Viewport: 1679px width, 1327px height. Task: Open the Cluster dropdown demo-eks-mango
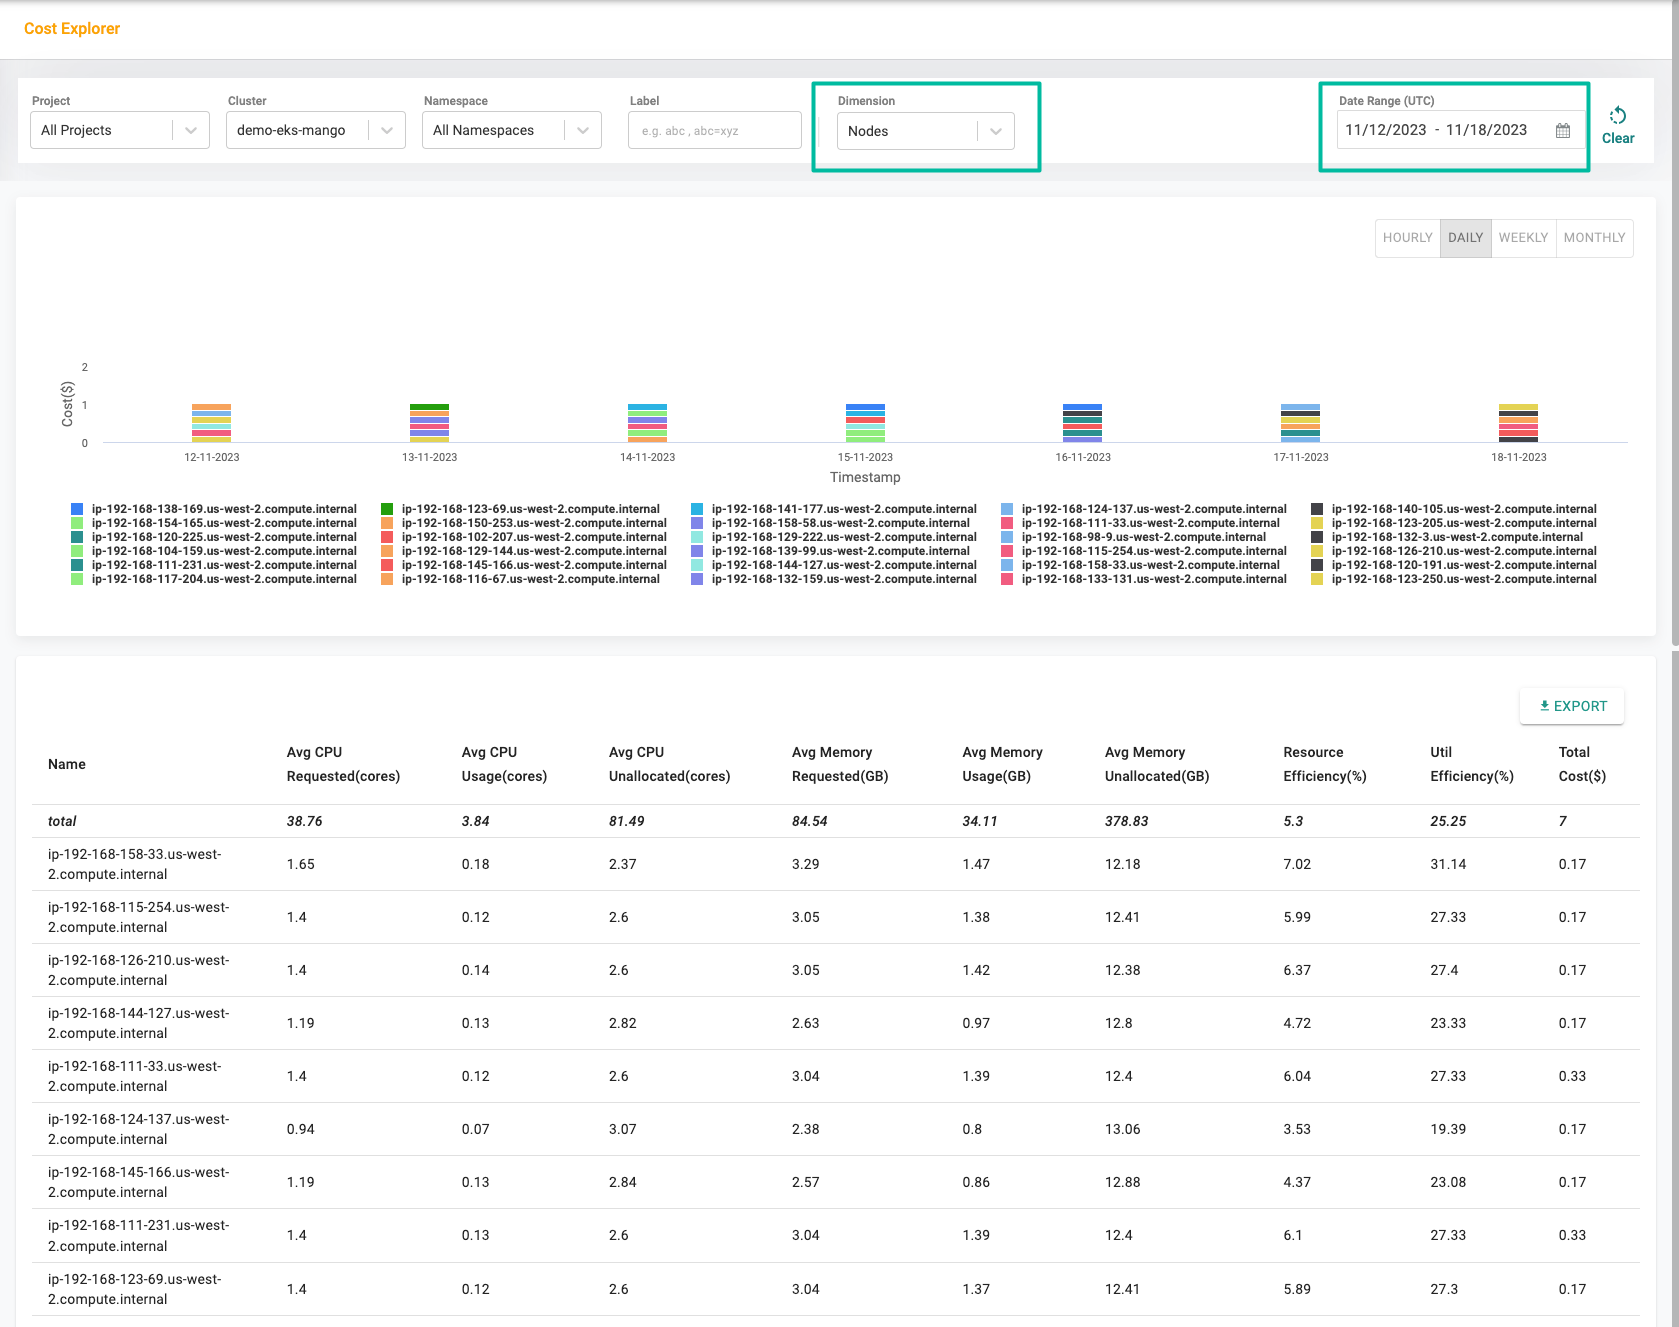pos(316,130)
